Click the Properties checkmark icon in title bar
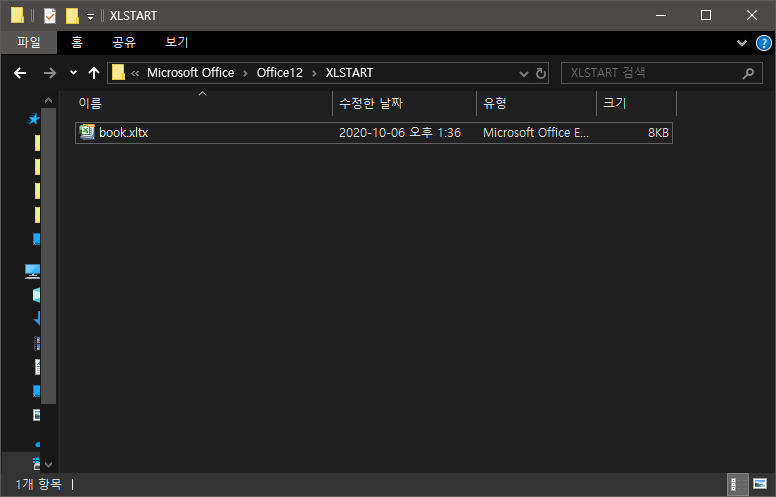Image resolution: width=776 pixels, height=497 pixels. (50, 16)
